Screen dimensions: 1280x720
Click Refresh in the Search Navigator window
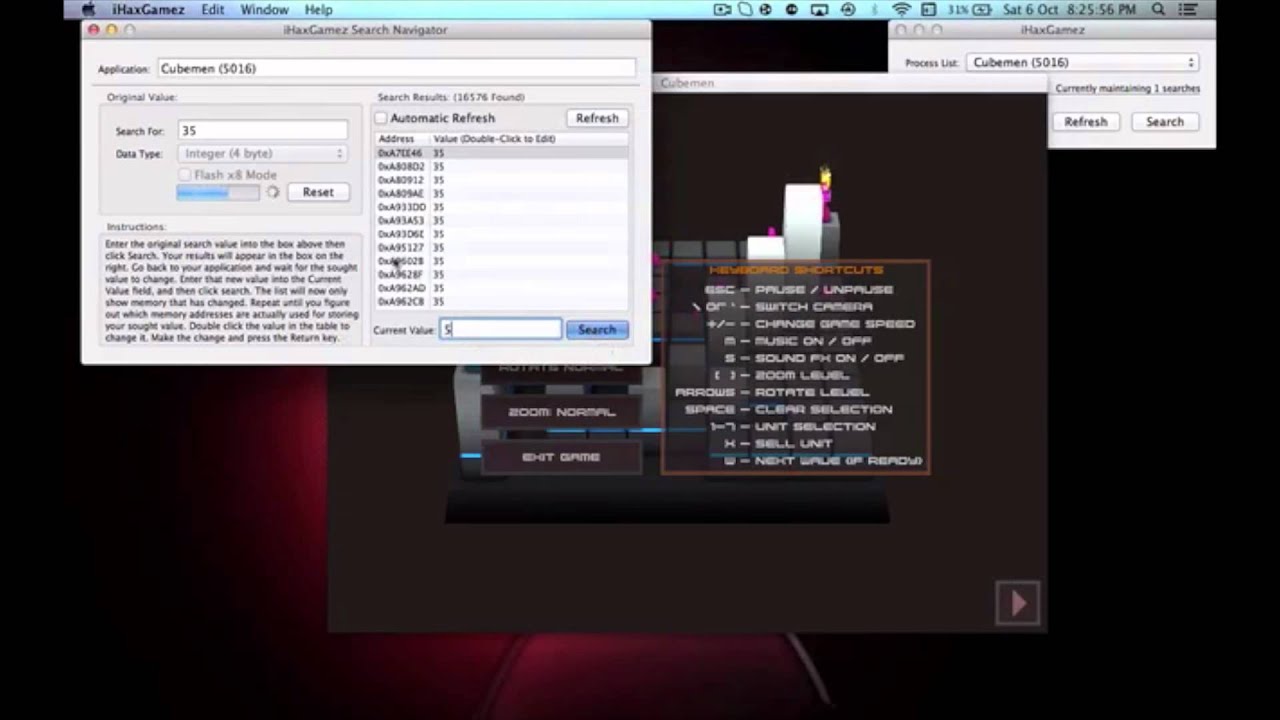(597, 118)
